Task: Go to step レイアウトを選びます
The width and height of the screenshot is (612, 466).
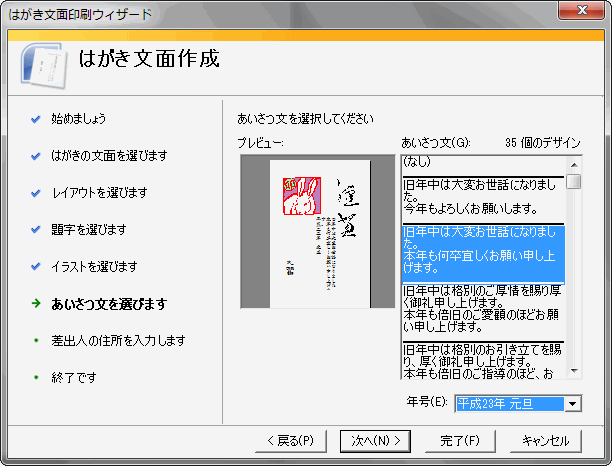Action: [x=99, y=193]
